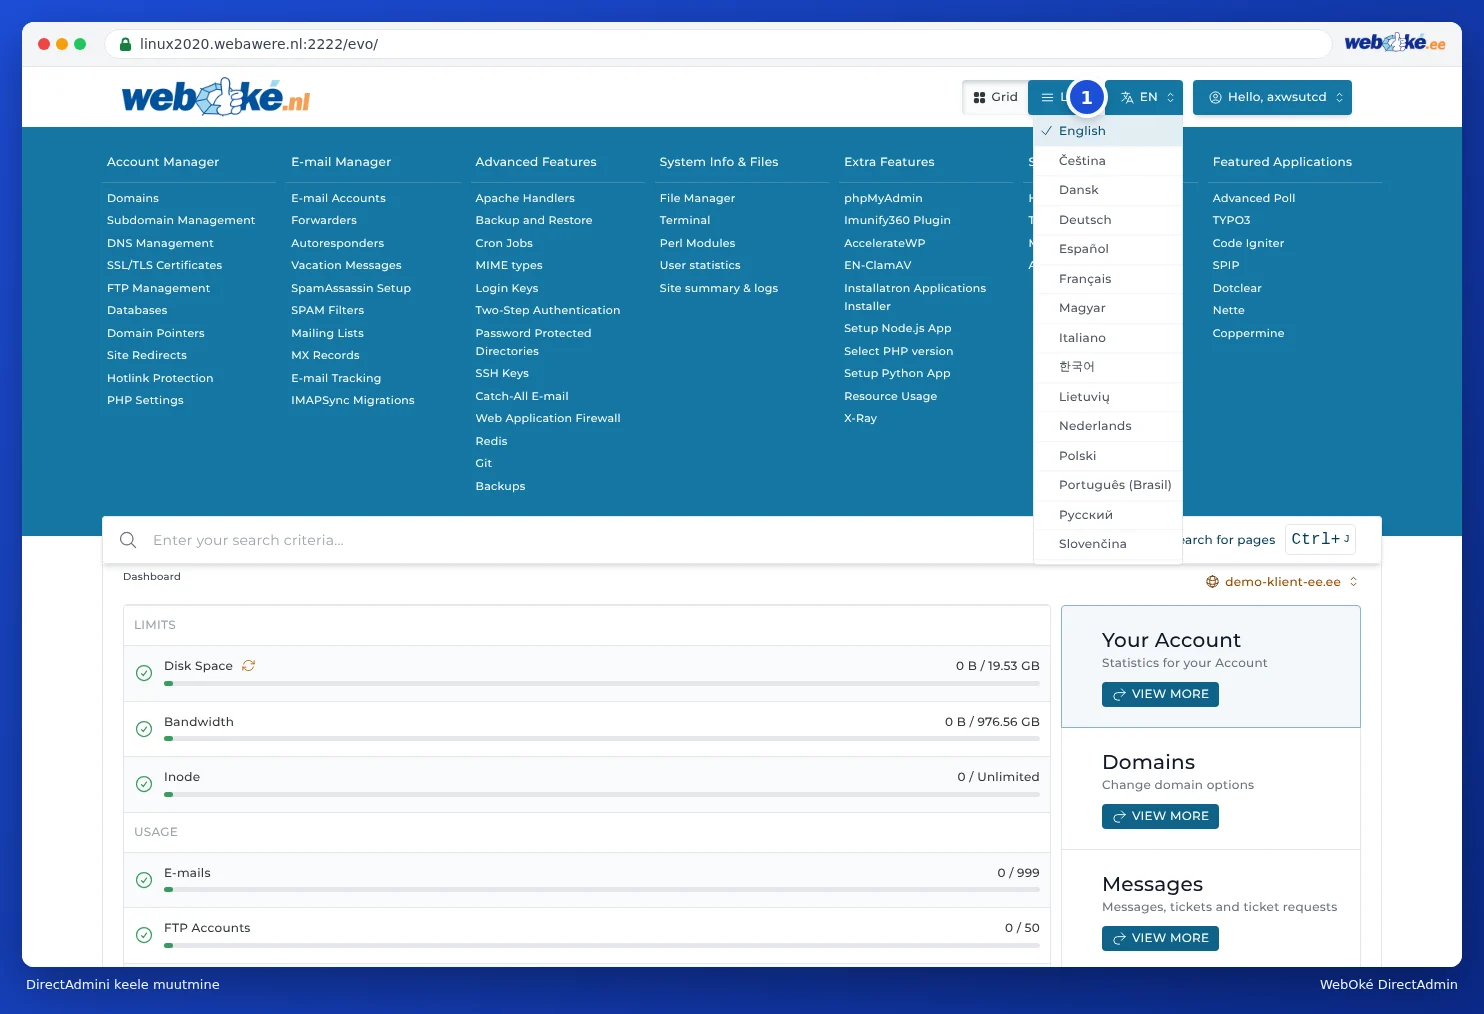Image resolution: width=1484 pixels, height=1014 pixels.
Task: Click the search magnifier icon
Action: point(128,540)
